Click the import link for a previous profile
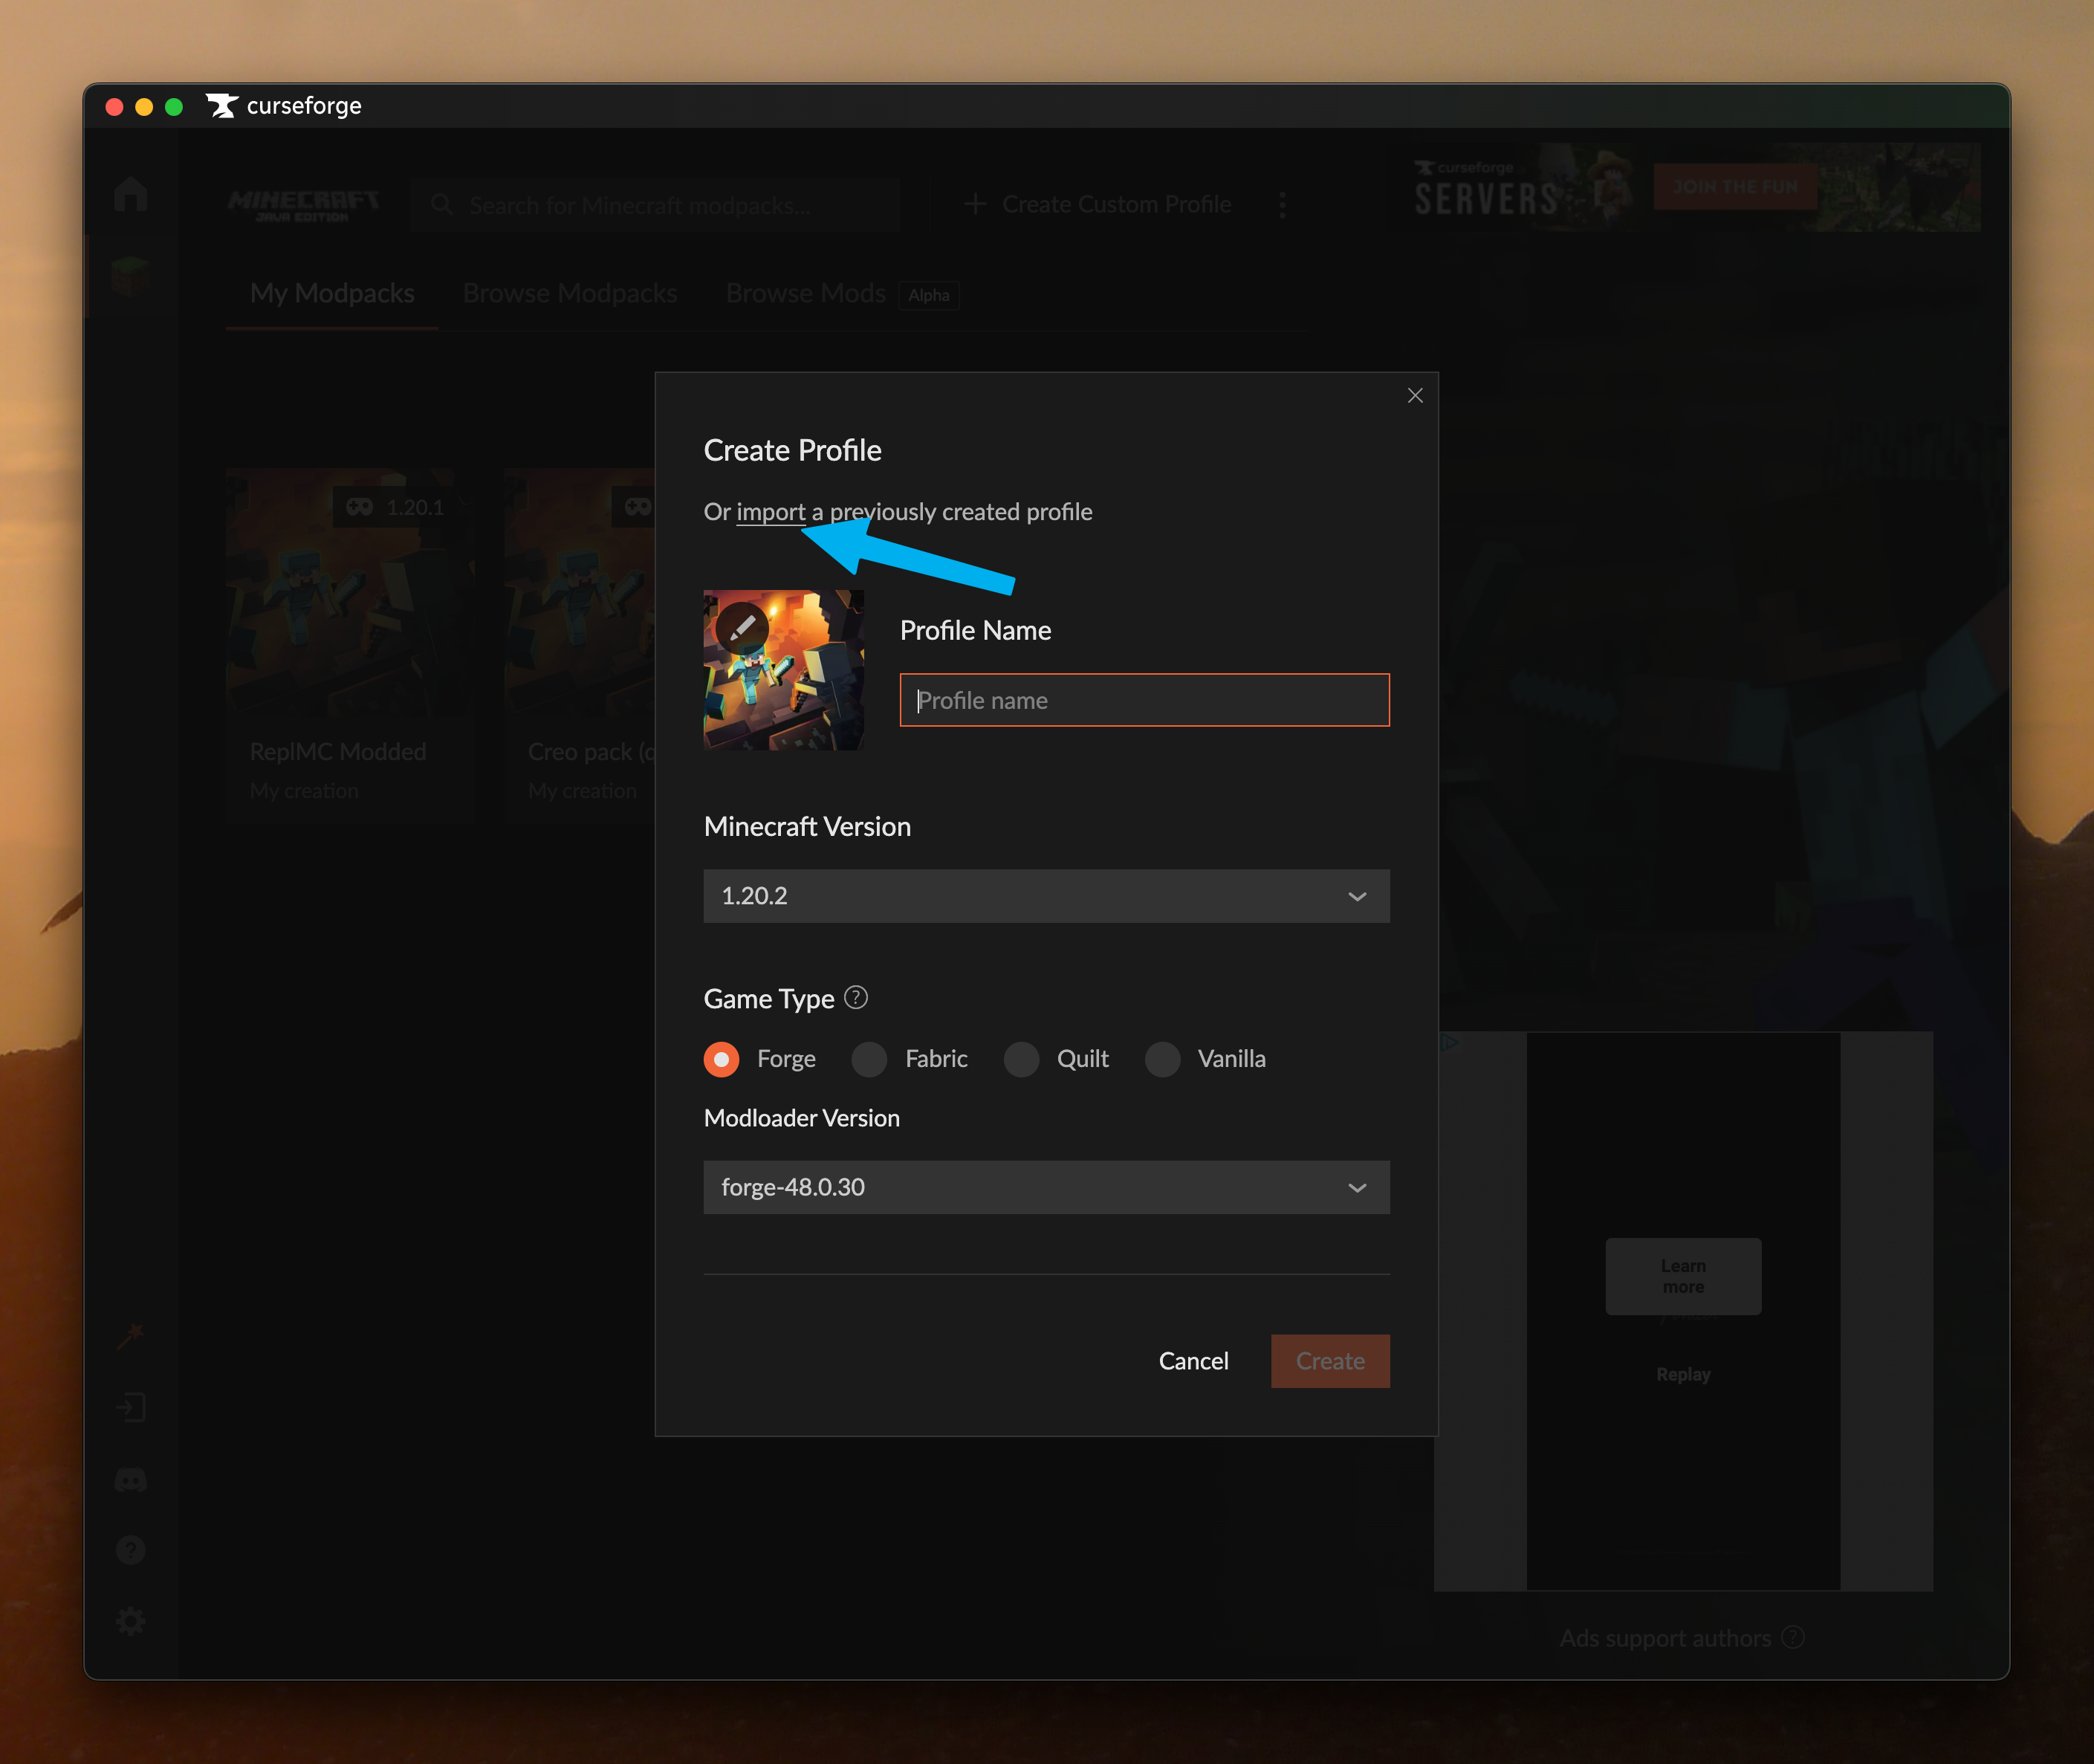 [770, 512]
